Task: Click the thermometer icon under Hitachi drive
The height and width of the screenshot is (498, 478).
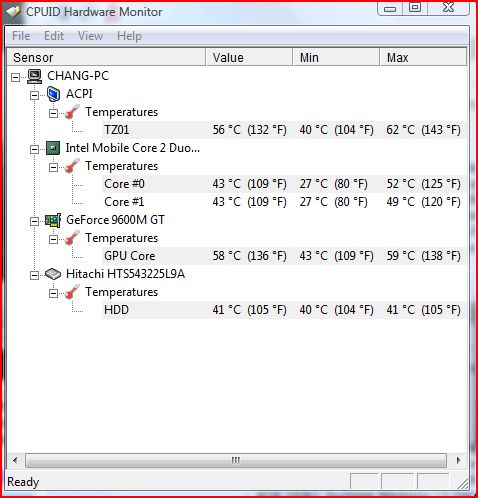Action: pos(72,292)
